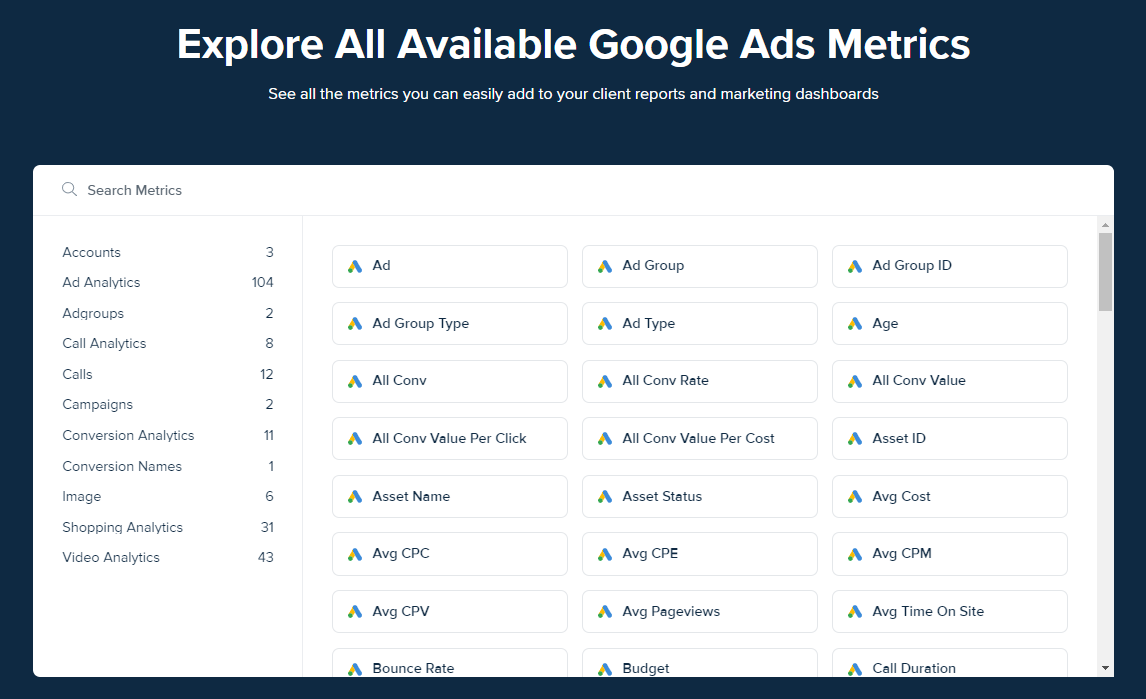The image size is (1146, 699).
Task: Open the Avg CPC metric card
Action: pos(449,553)
